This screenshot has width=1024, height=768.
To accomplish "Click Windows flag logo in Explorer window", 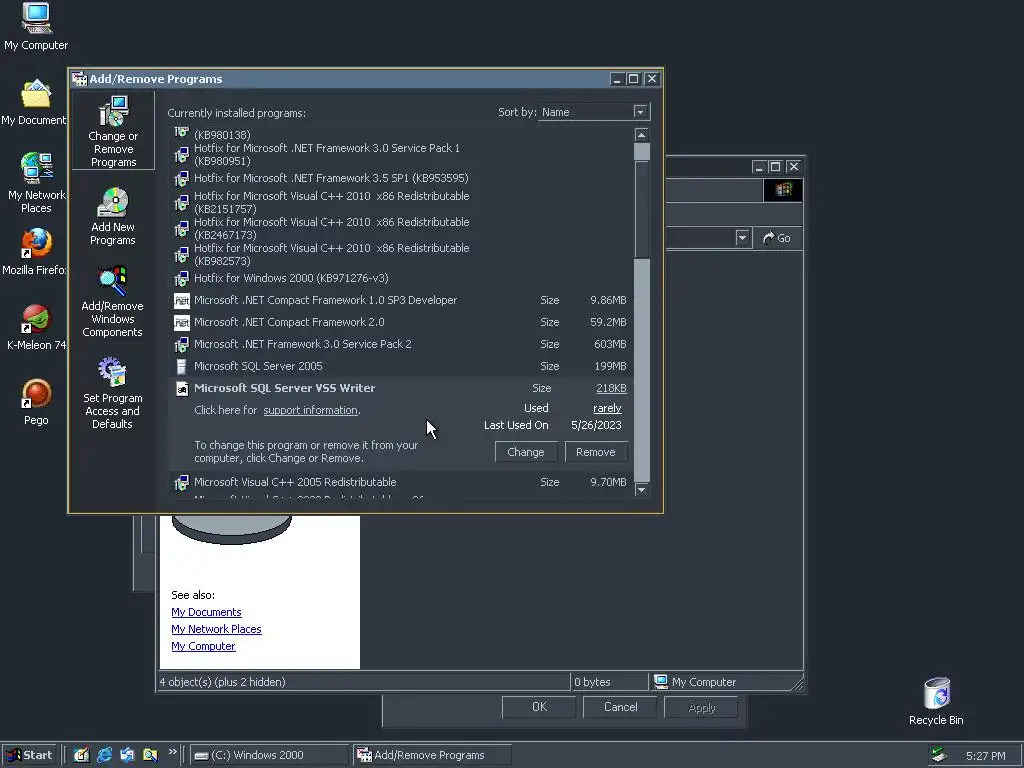I will click(x=783, y=190).
